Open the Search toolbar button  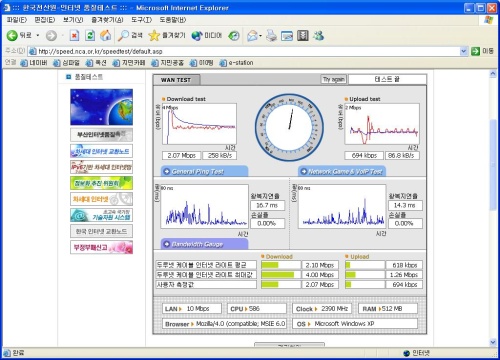130,35
